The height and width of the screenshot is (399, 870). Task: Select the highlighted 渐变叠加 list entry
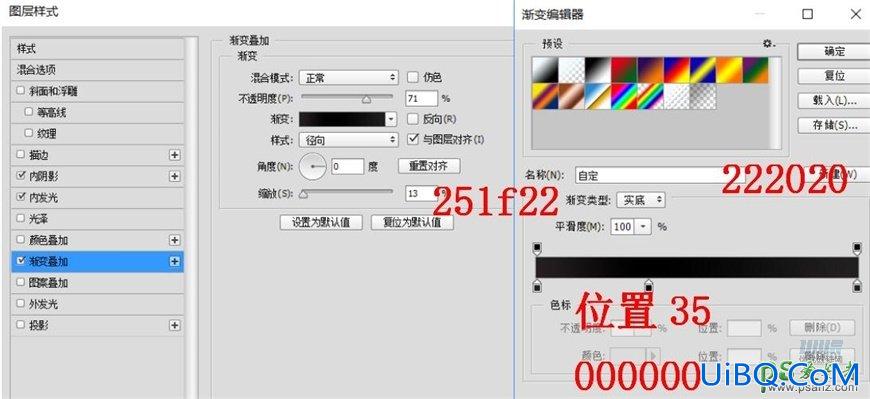tap(98, 261)
